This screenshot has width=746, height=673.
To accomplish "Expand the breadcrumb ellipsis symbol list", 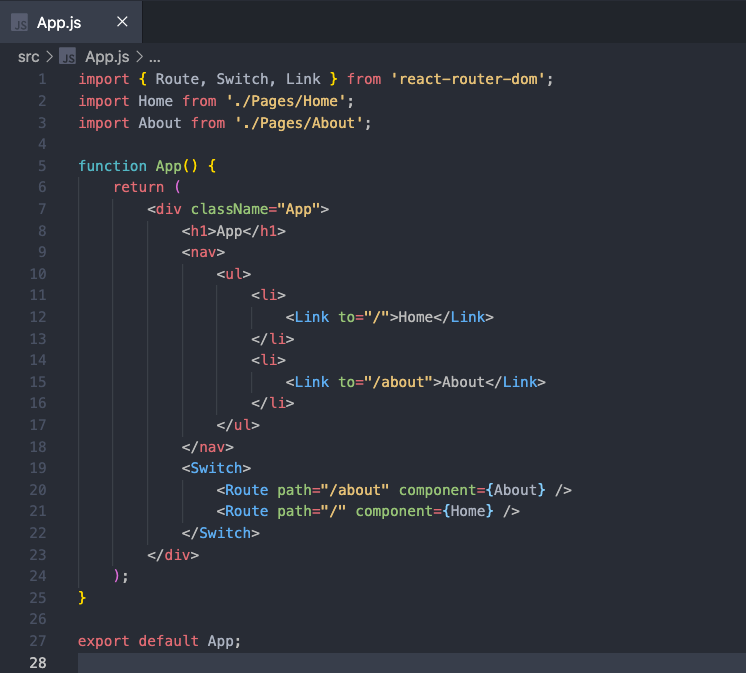I will click(x=155, y=58).
